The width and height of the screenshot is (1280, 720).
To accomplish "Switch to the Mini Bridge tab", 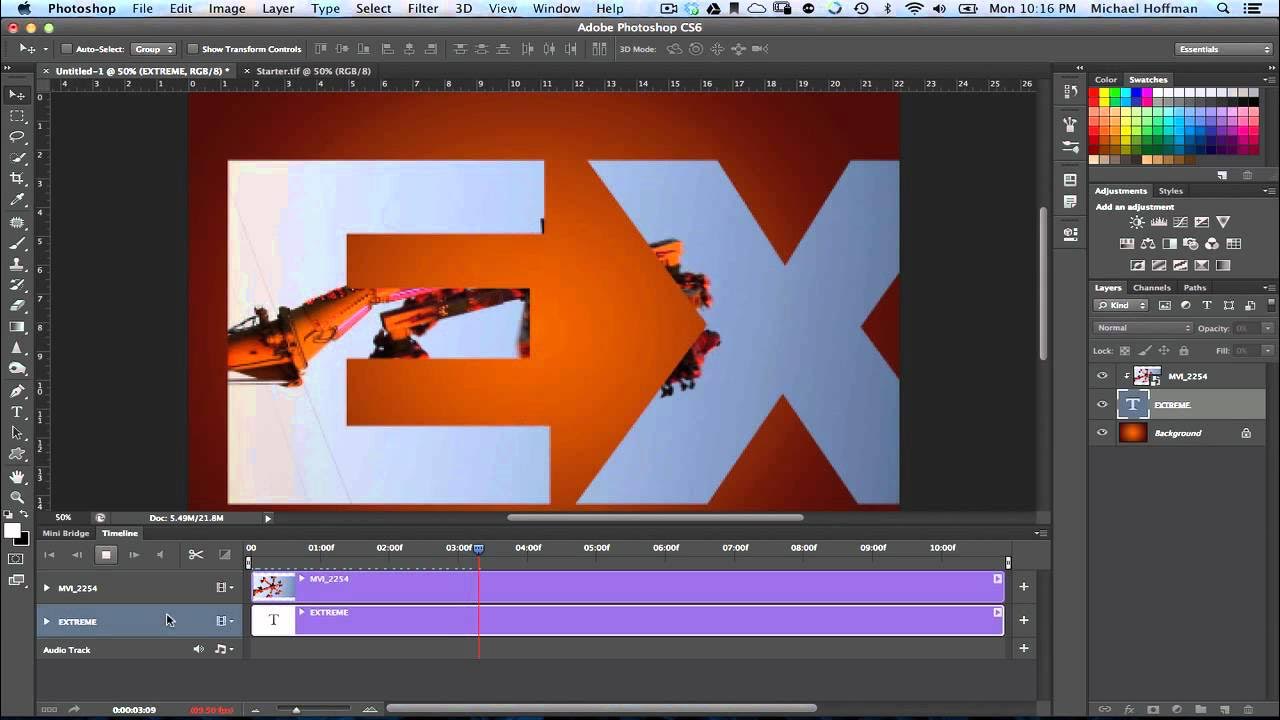I will (x=66, y=533).
